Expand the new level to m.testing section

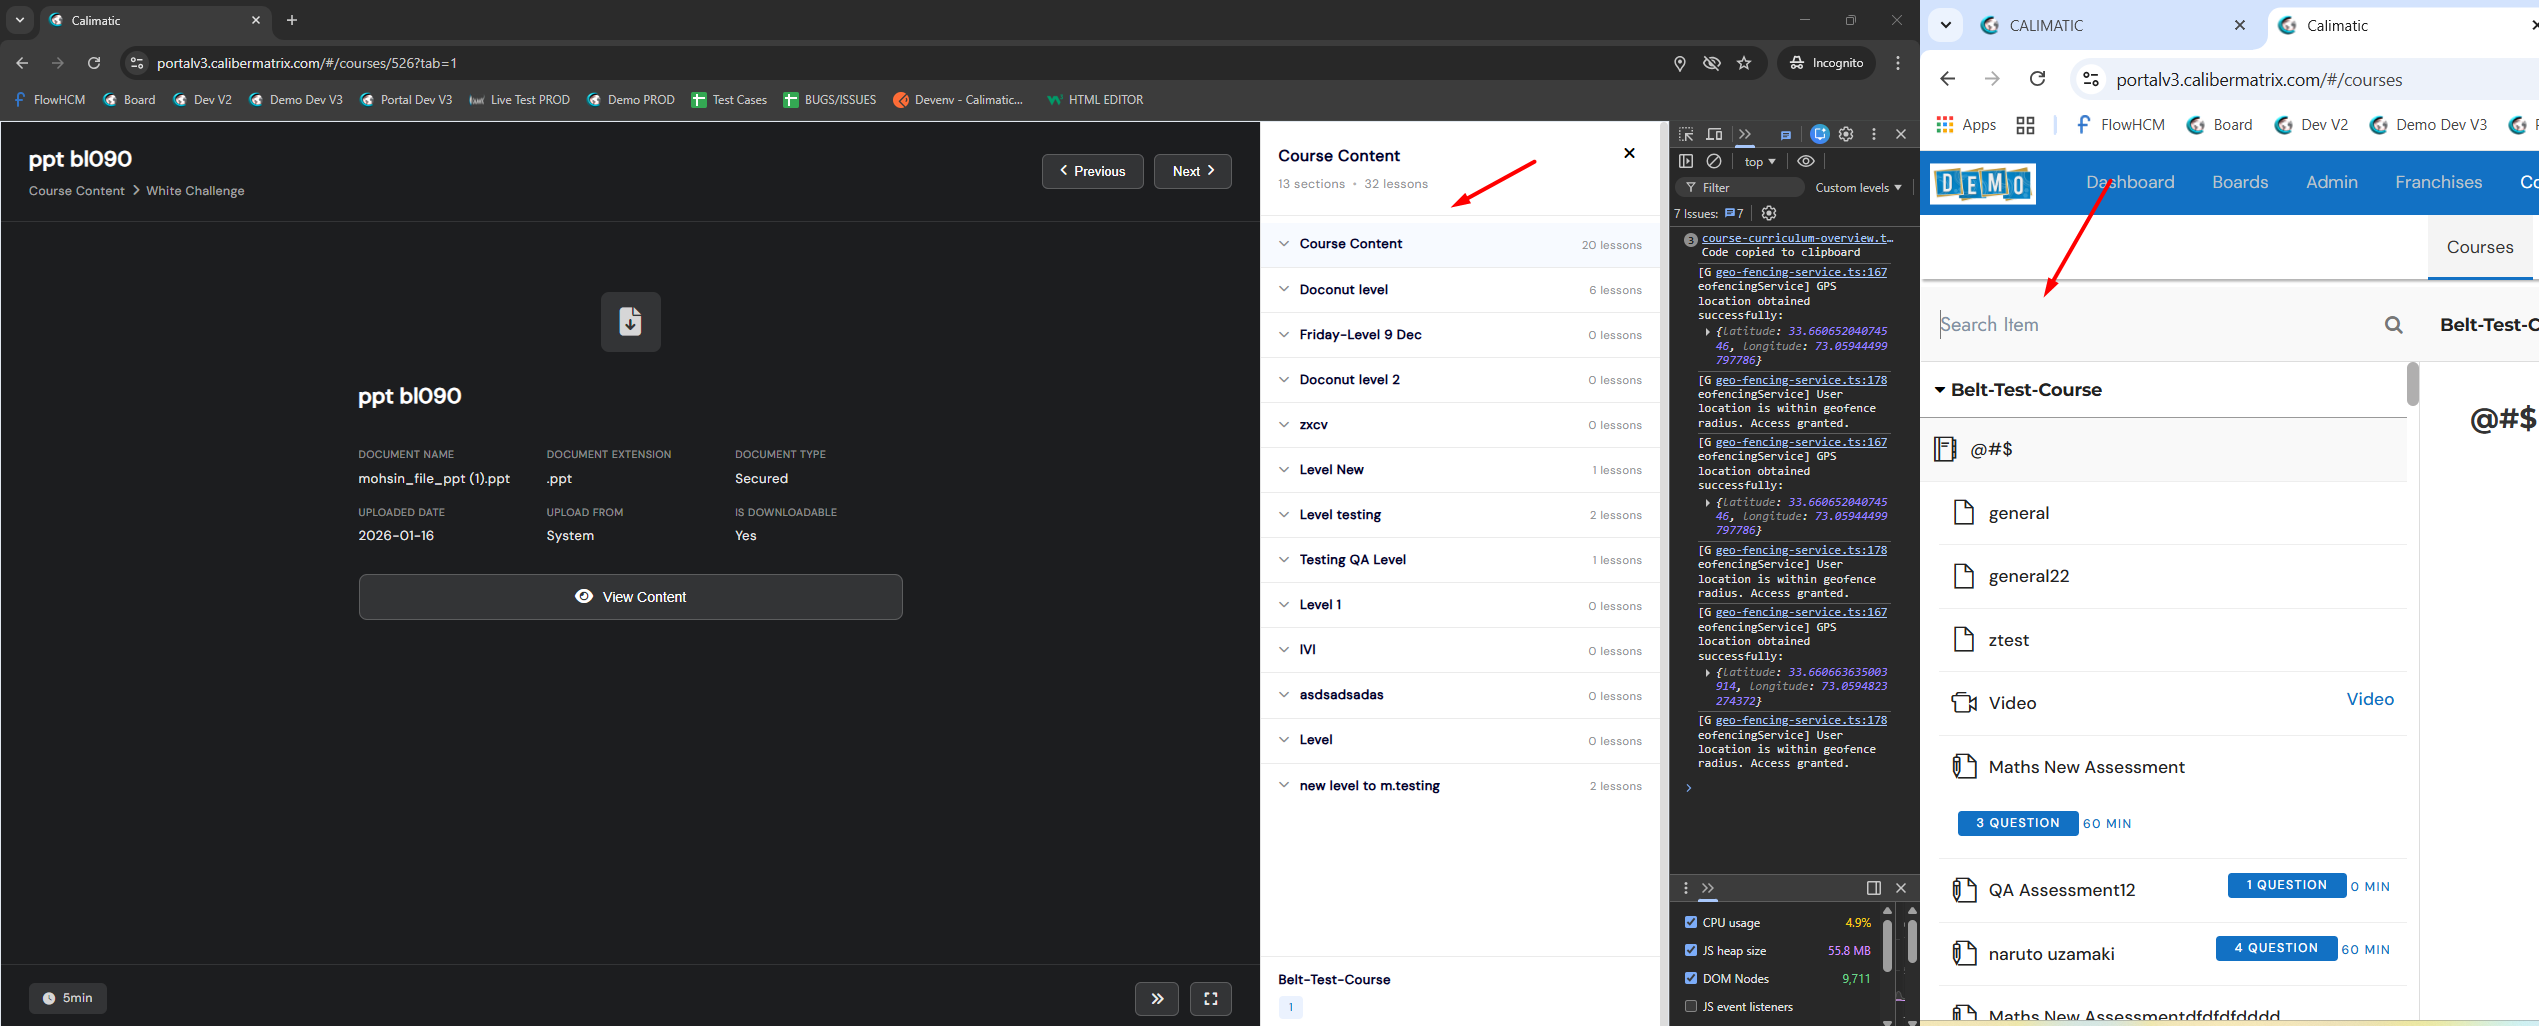click(1460, 786)
